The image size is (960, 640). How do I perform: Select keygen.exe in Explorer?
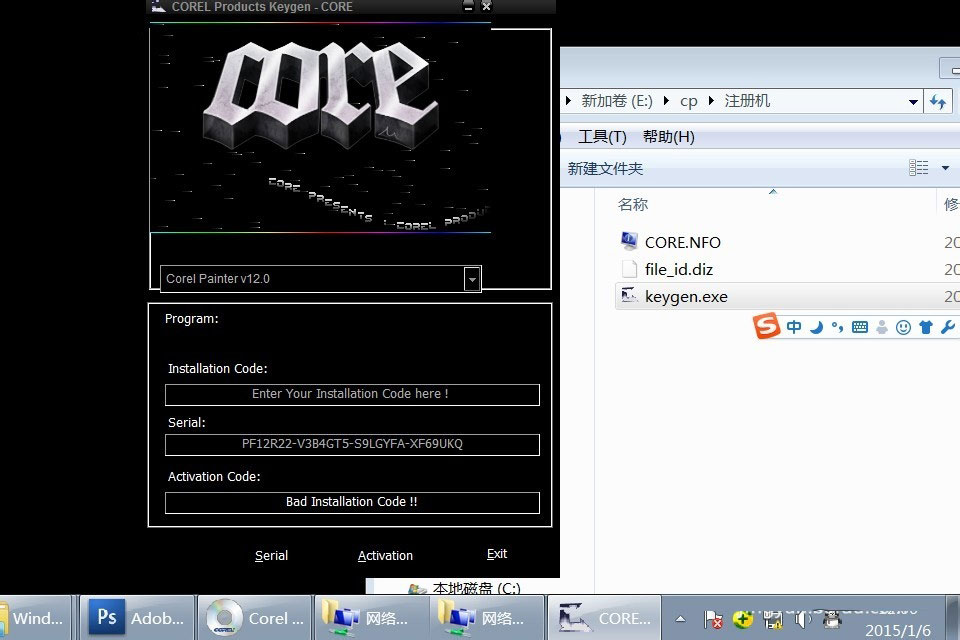coord(686,296)
